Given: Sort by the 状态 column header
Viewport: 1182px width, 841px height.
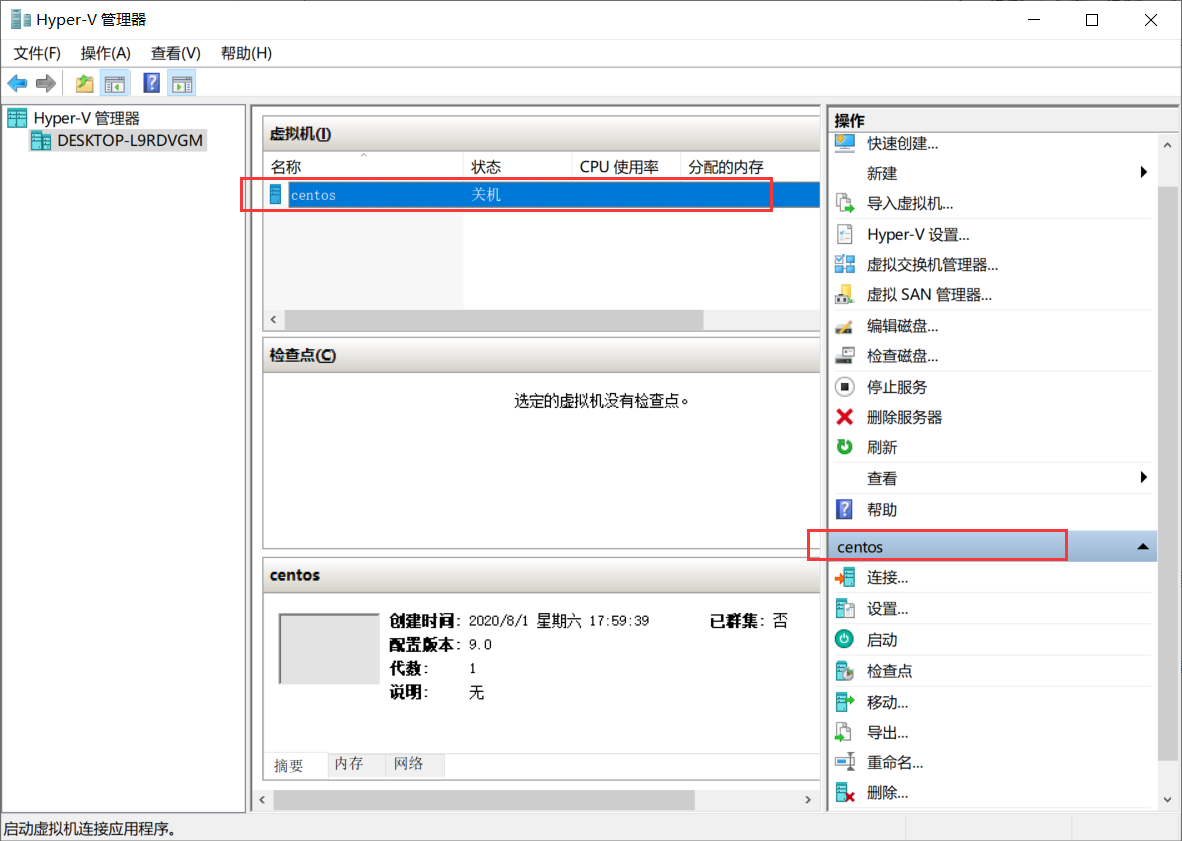Looking at the screenshot, I should pyautogui.click(x=518, y=167).
